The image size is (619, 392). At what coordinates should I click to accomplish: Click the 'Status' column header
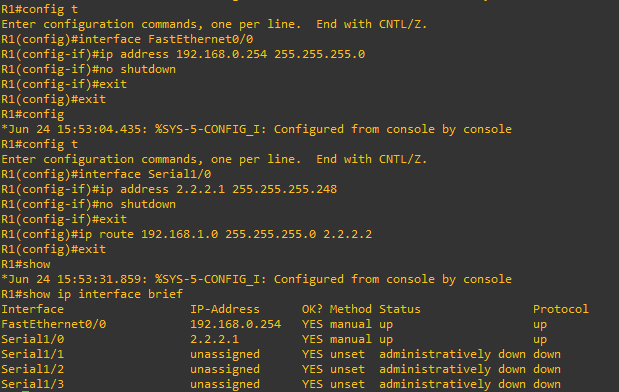pos(400,309)
